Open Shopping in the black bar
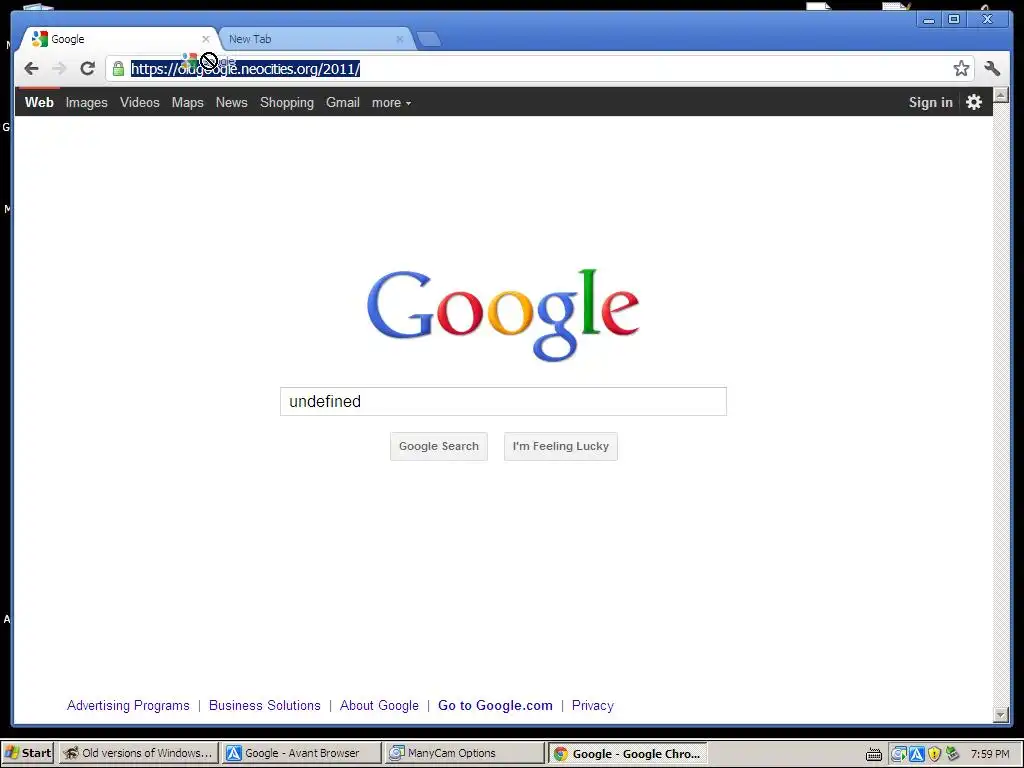 click(287, 103)
